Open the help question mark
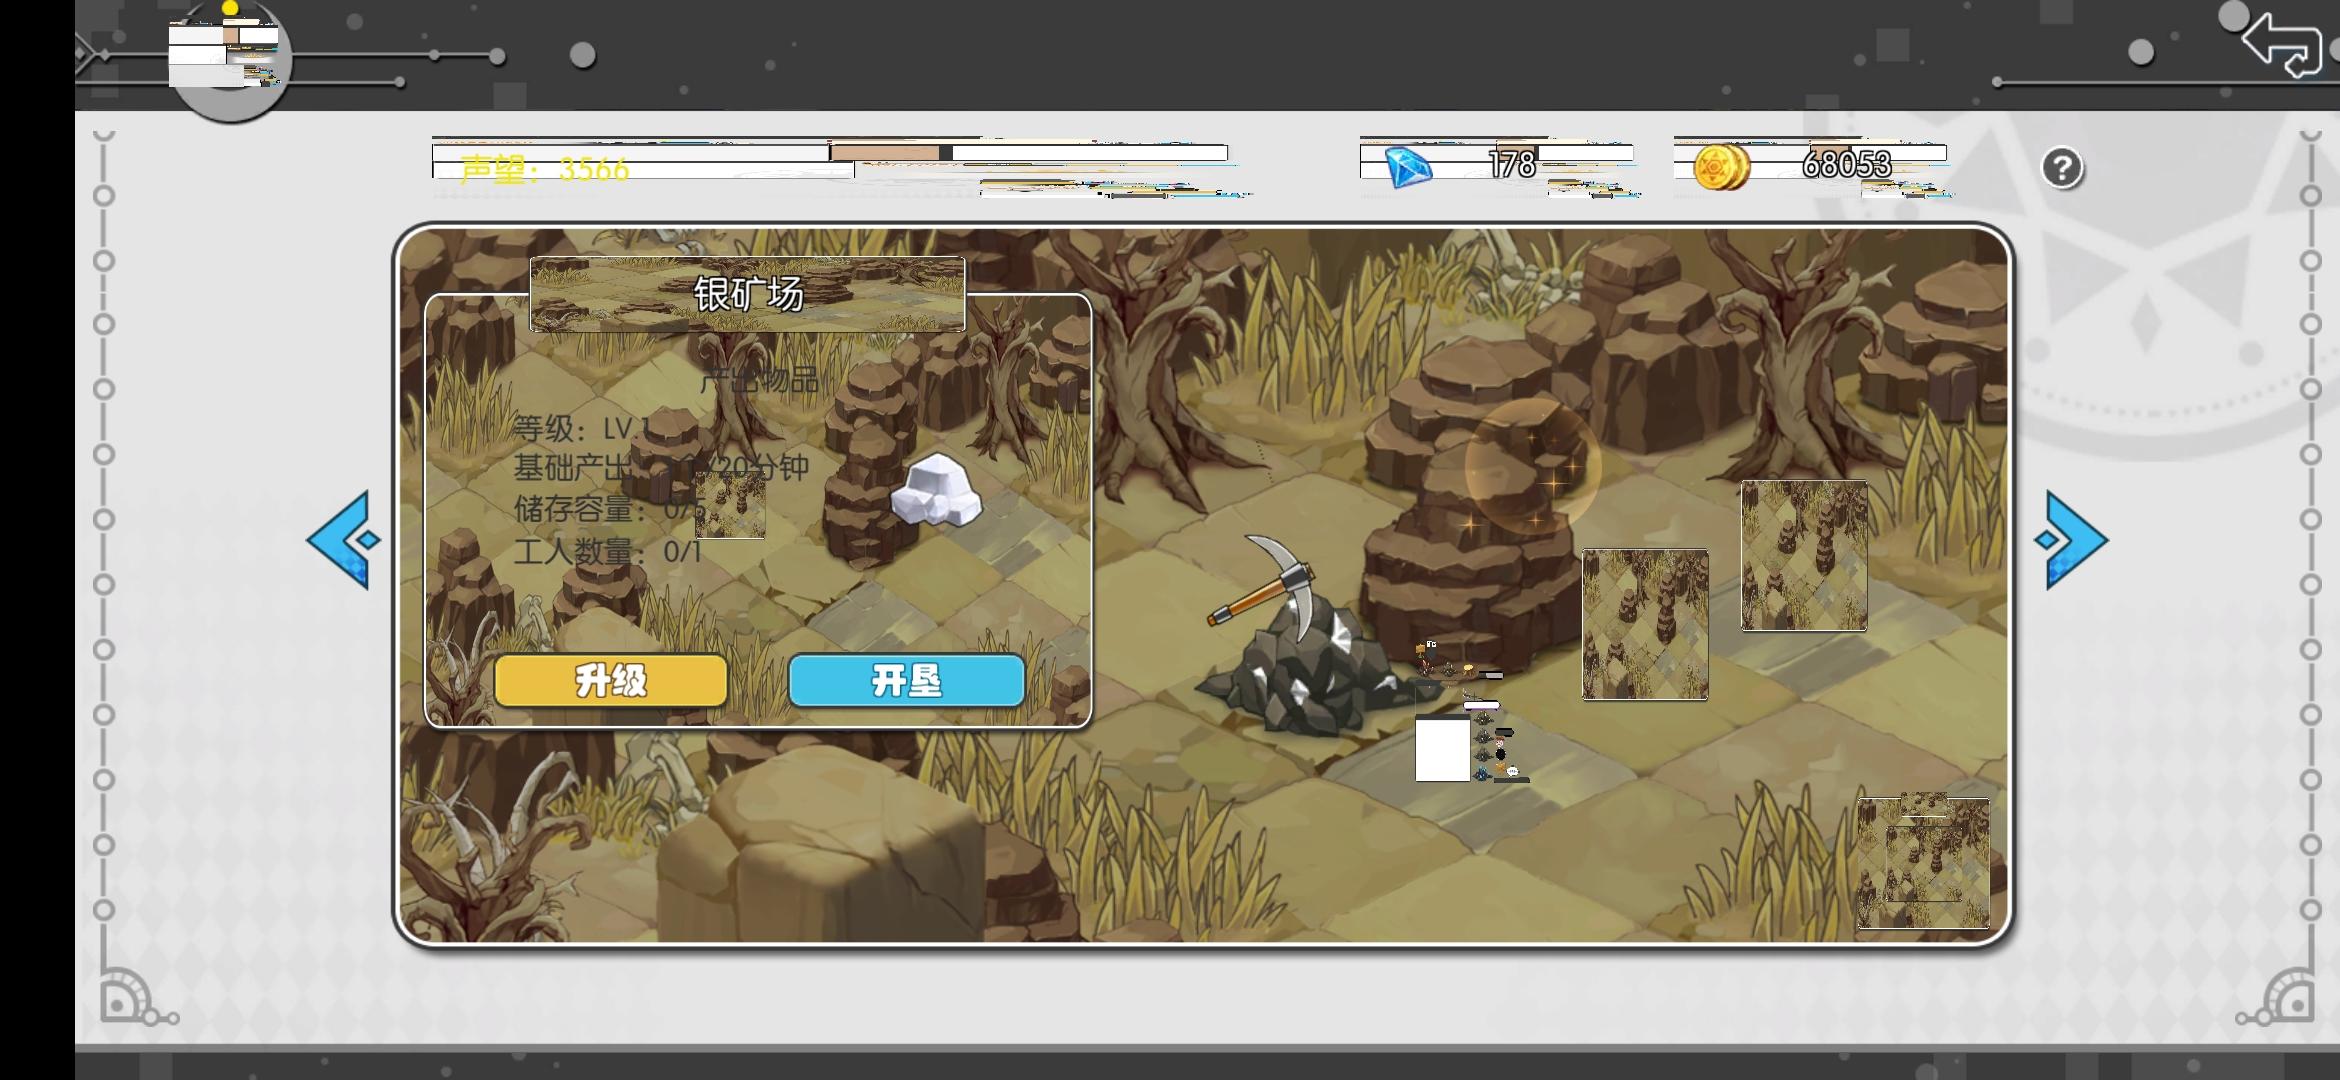 click(x=2062, y=168)
